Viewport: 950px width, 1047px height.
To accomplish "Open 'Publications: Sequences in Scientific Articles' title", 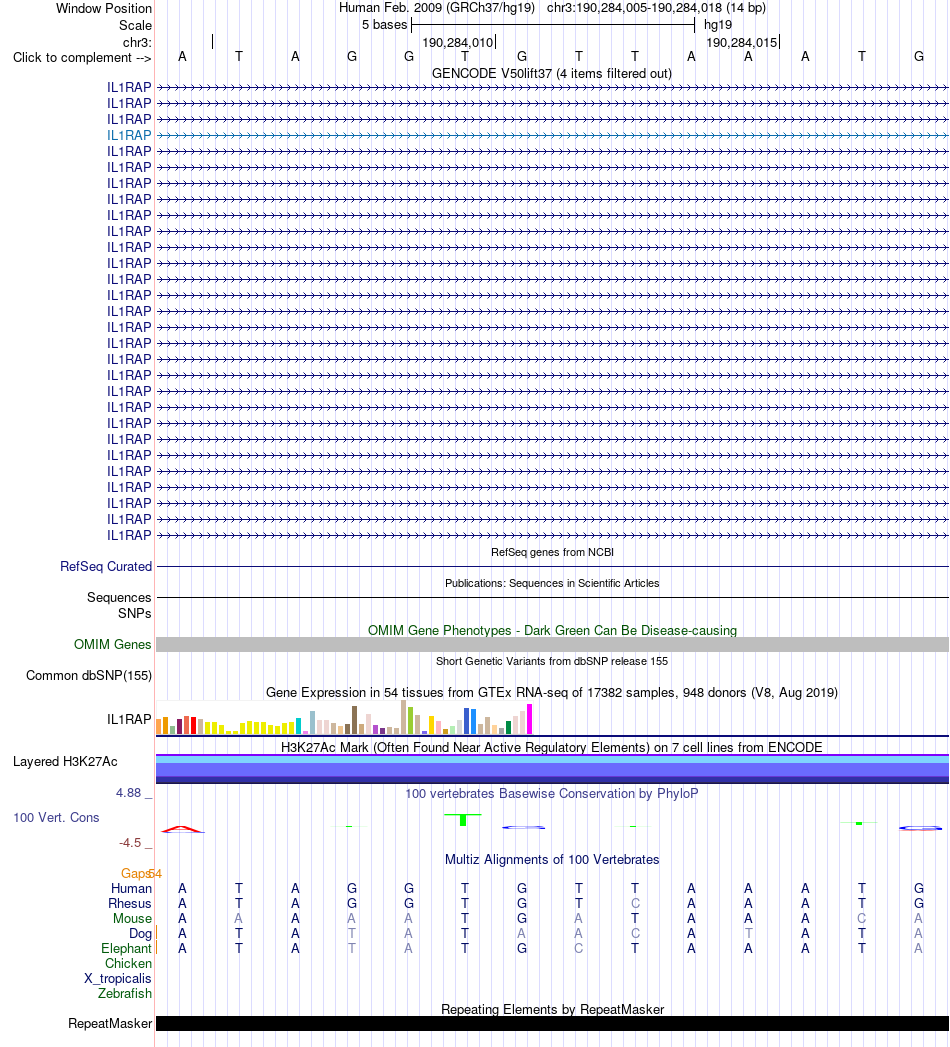I will pyautogui.click(x=552, y=583).
